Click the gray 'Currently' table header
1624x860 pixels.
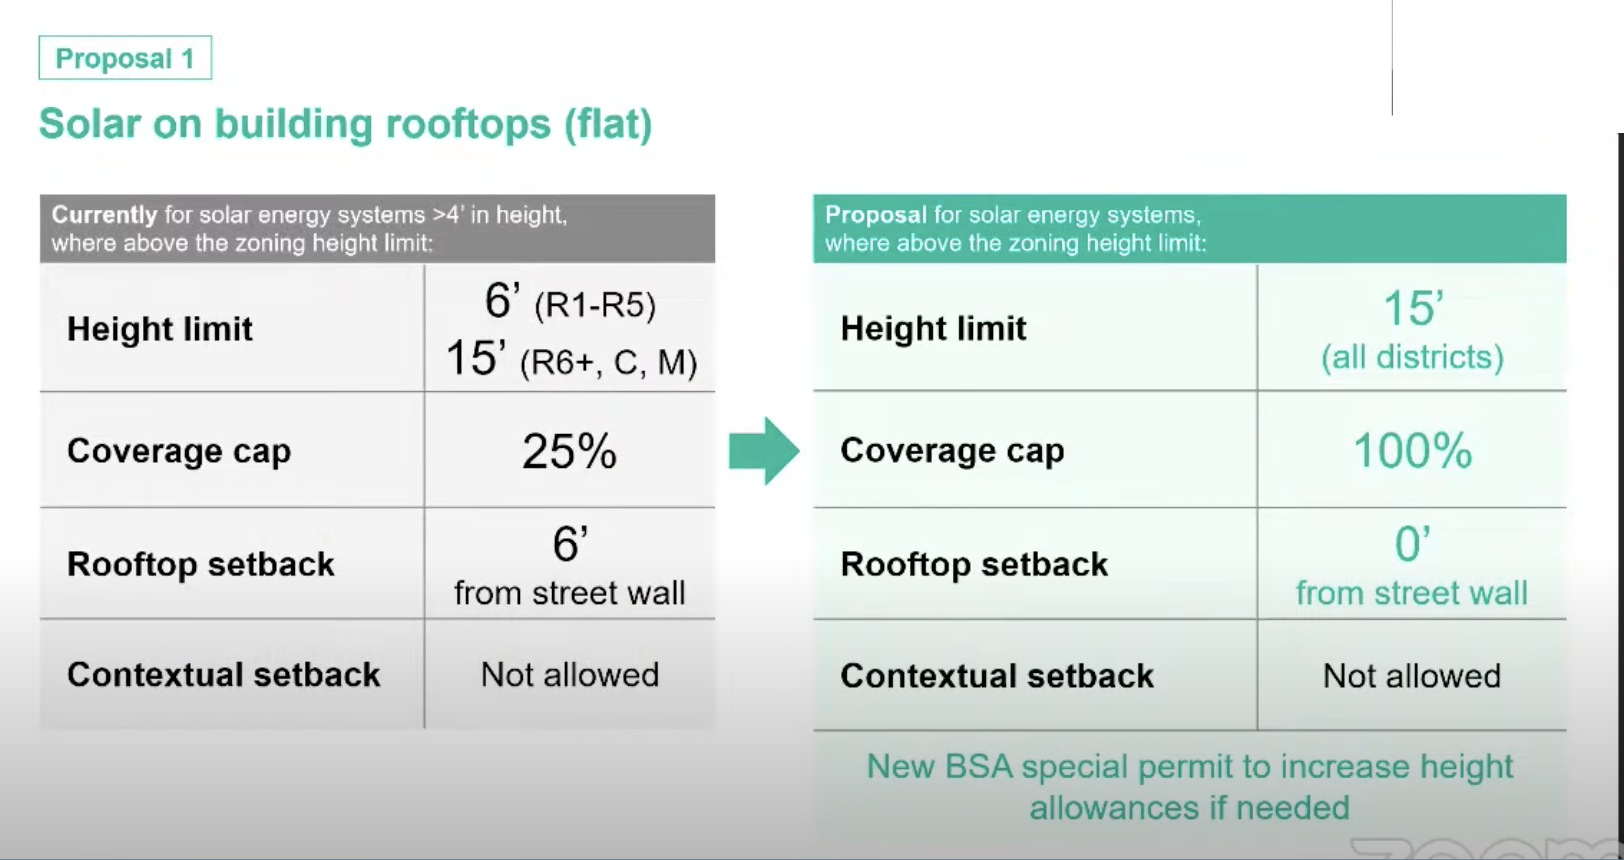coord(377,229)
